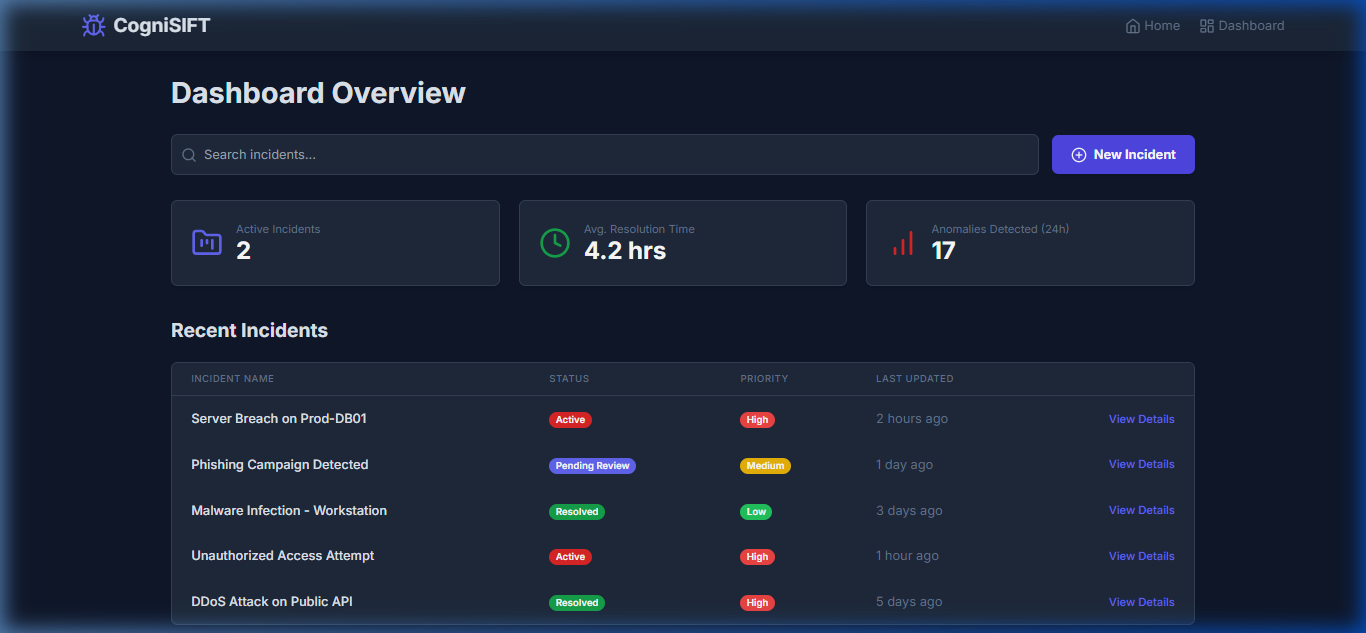Click the Status column header

tap(569, 379)
